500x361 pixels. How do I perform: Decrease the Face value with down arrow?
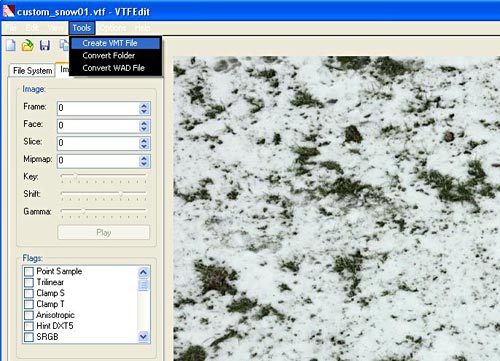coord(144,129)
